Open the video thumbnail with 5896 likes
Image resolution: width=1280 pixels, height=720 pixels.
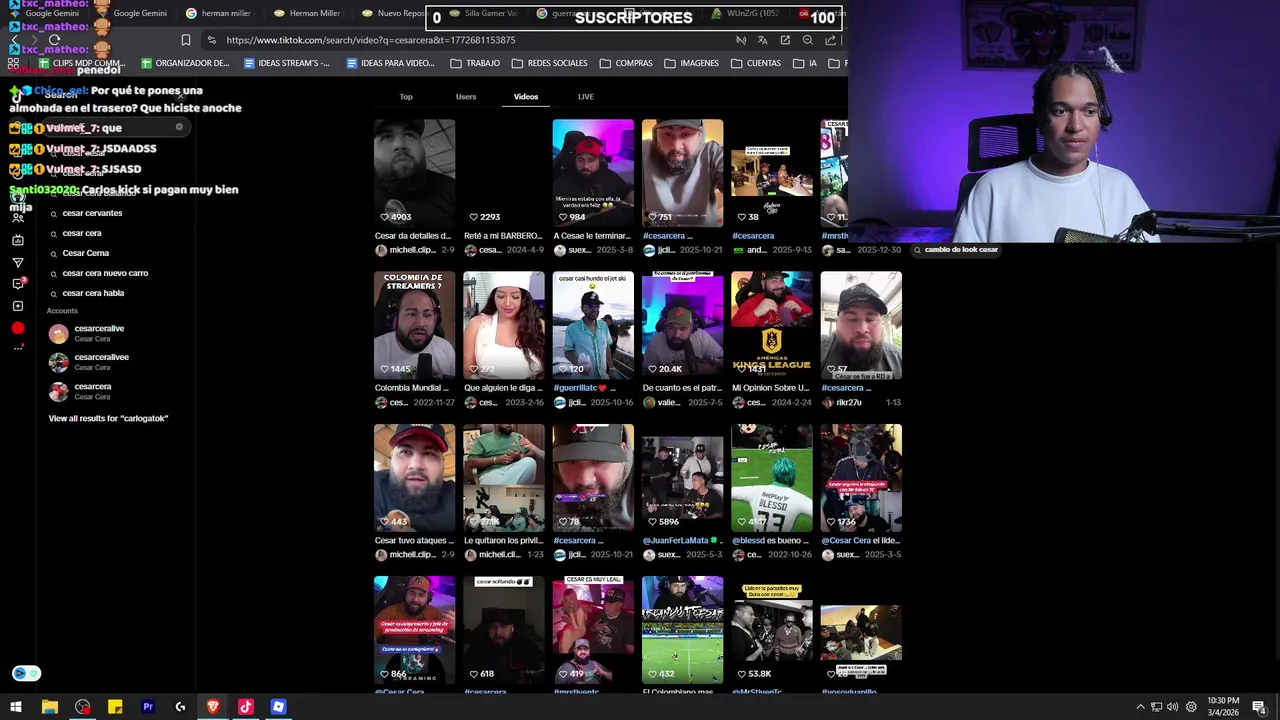(682, 477)
